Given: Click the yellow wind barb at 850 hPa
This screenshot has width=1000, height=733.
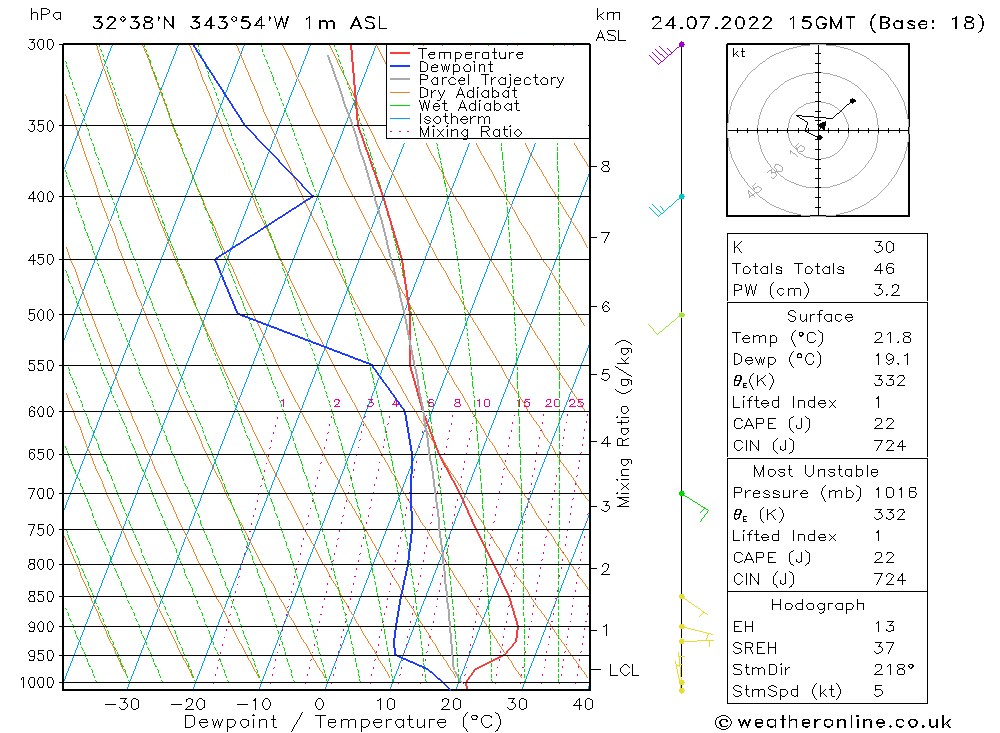Looking at the screenshot, I should point(694,606).
